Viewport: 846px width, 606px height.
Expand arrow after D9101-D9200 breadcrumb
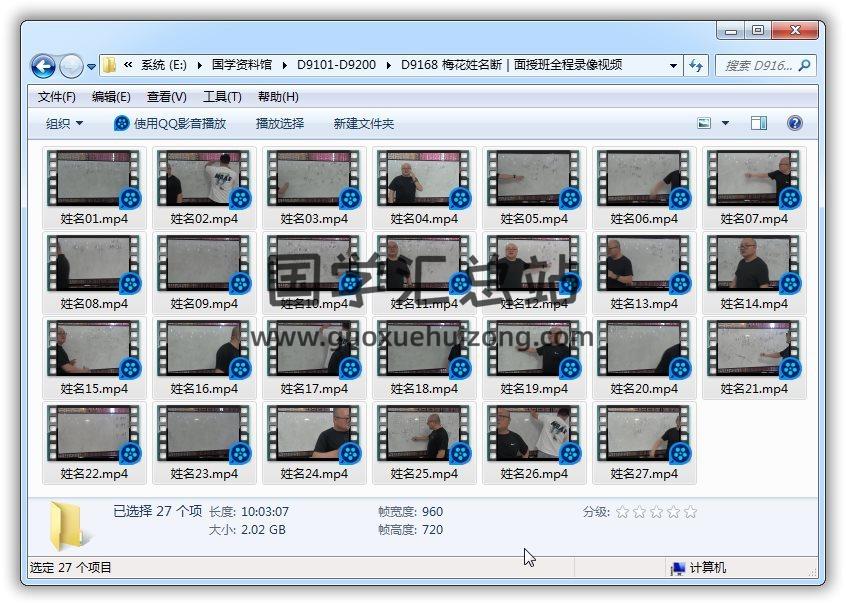pos(388,65)
